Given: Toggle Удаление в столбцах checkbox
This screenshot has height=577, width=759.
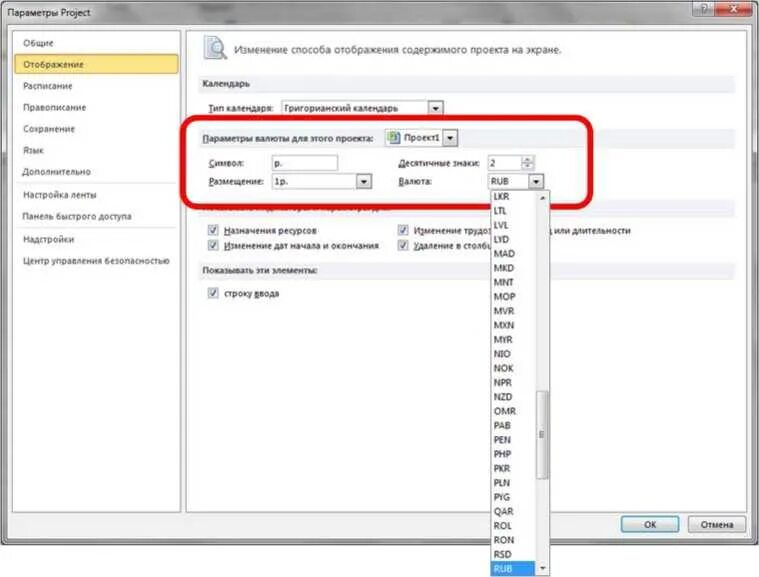Looking at the screenshot, I should (x=403, y=245).
